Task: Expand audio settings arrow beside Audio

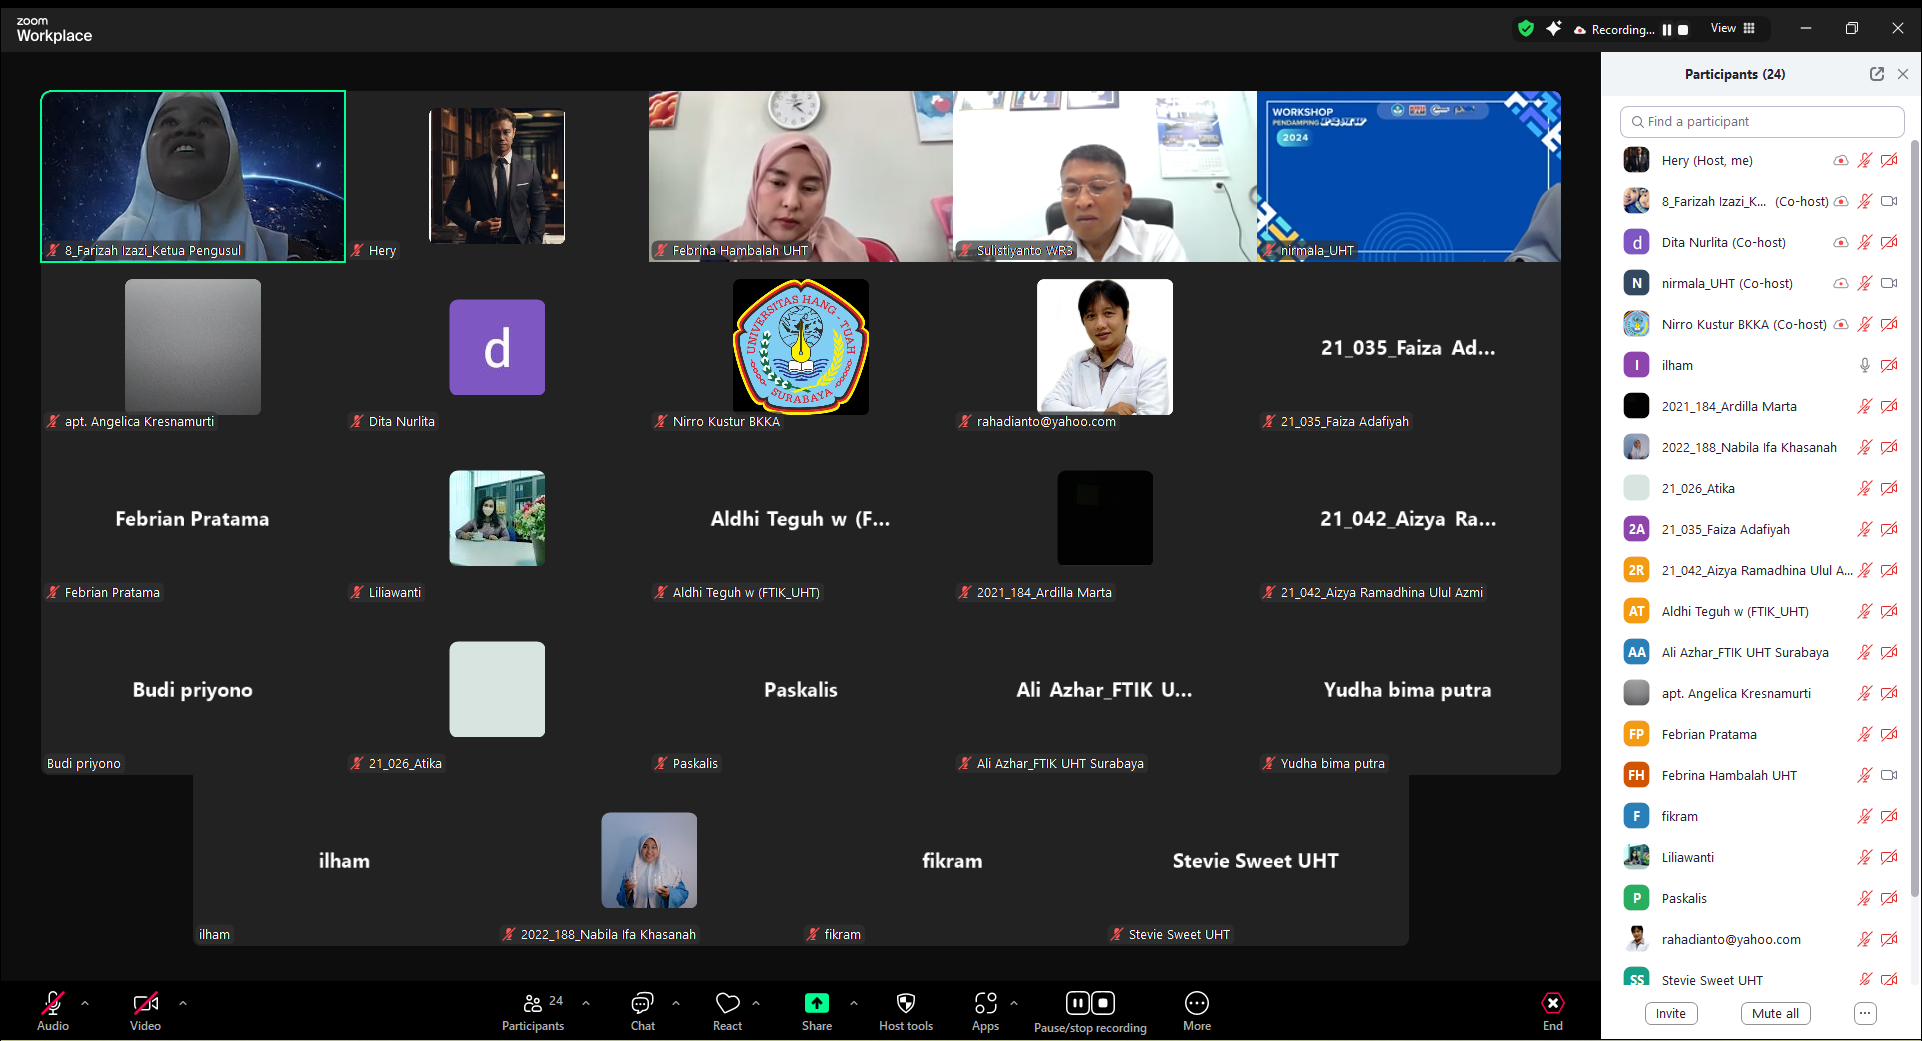Action: pyautogui.click(x=85, y=1002)
